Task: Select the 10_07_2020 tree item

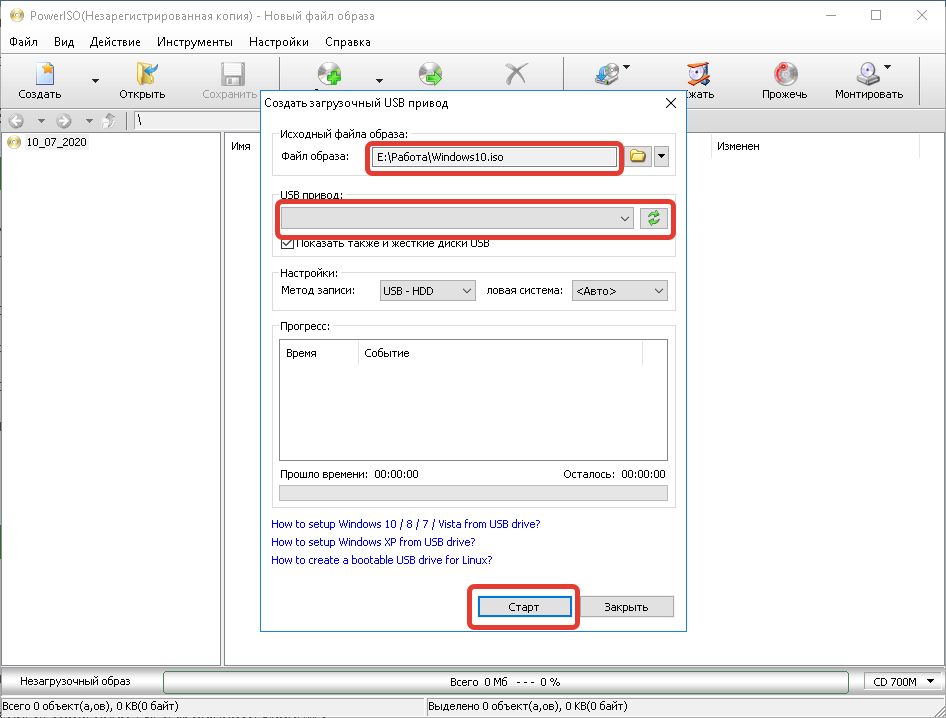Action: tap(57, 142)
